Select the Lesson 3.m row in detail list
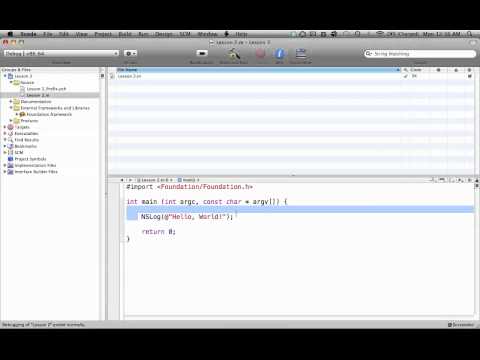Image resolution: width=480 pixels, height=360 pixels. [291, 76]
